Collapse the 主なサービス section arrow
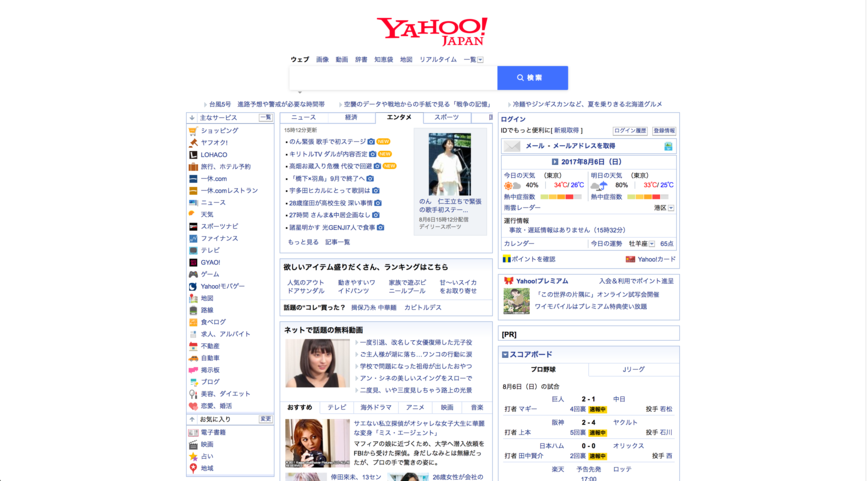867x481 pixels. click(x=192, y=118)
